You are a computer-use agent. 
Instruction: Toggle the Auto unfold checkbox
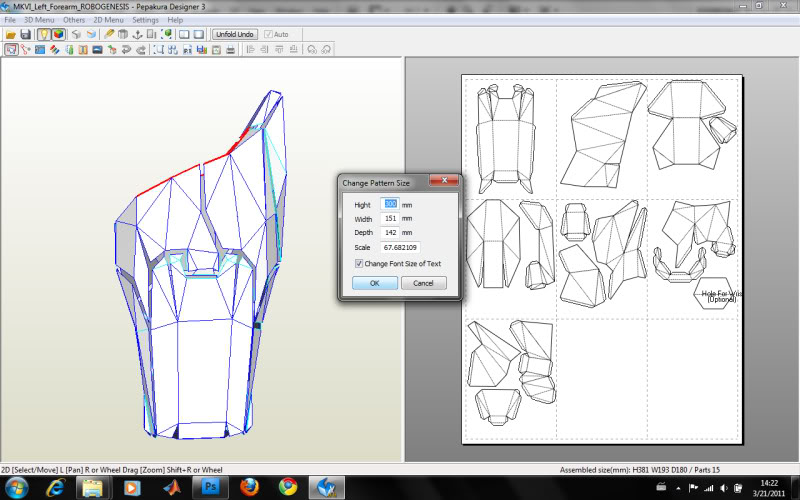[x=268, y=34]
